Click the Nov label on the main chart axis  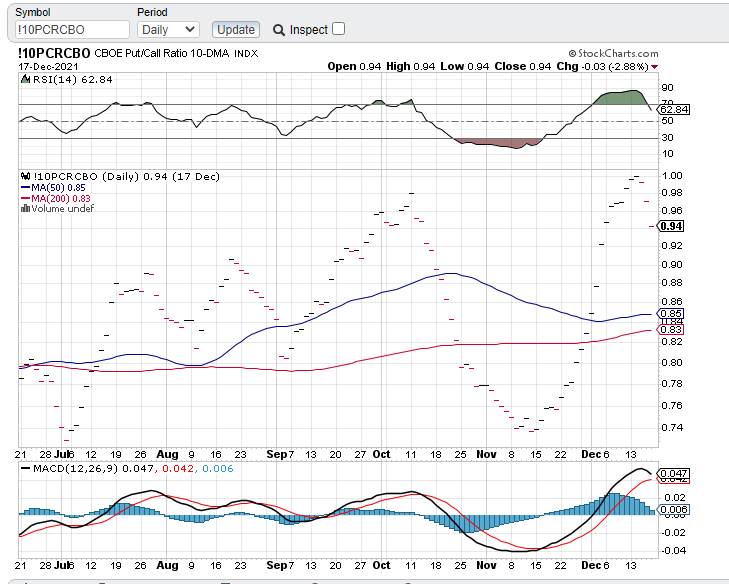click(x=486, y=454)
